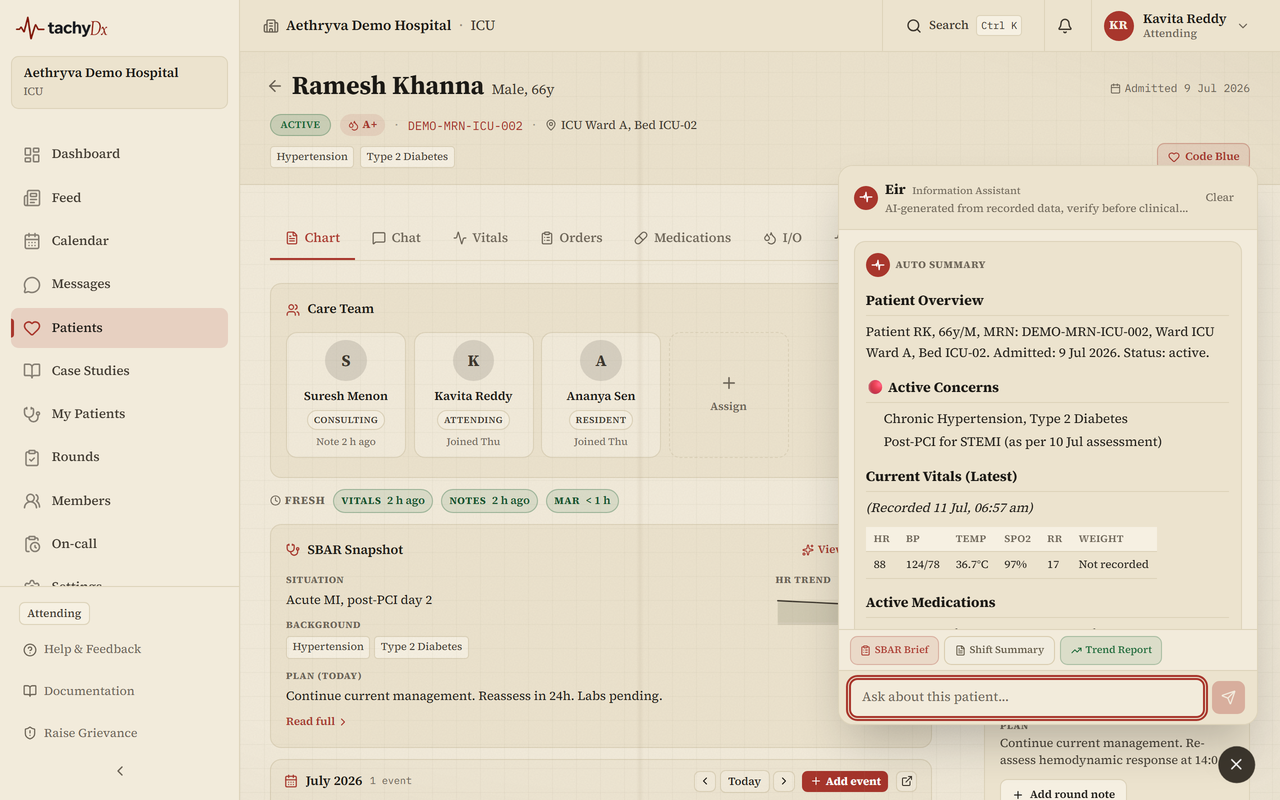Open calendar in external view icon

[x=907, y=781]
